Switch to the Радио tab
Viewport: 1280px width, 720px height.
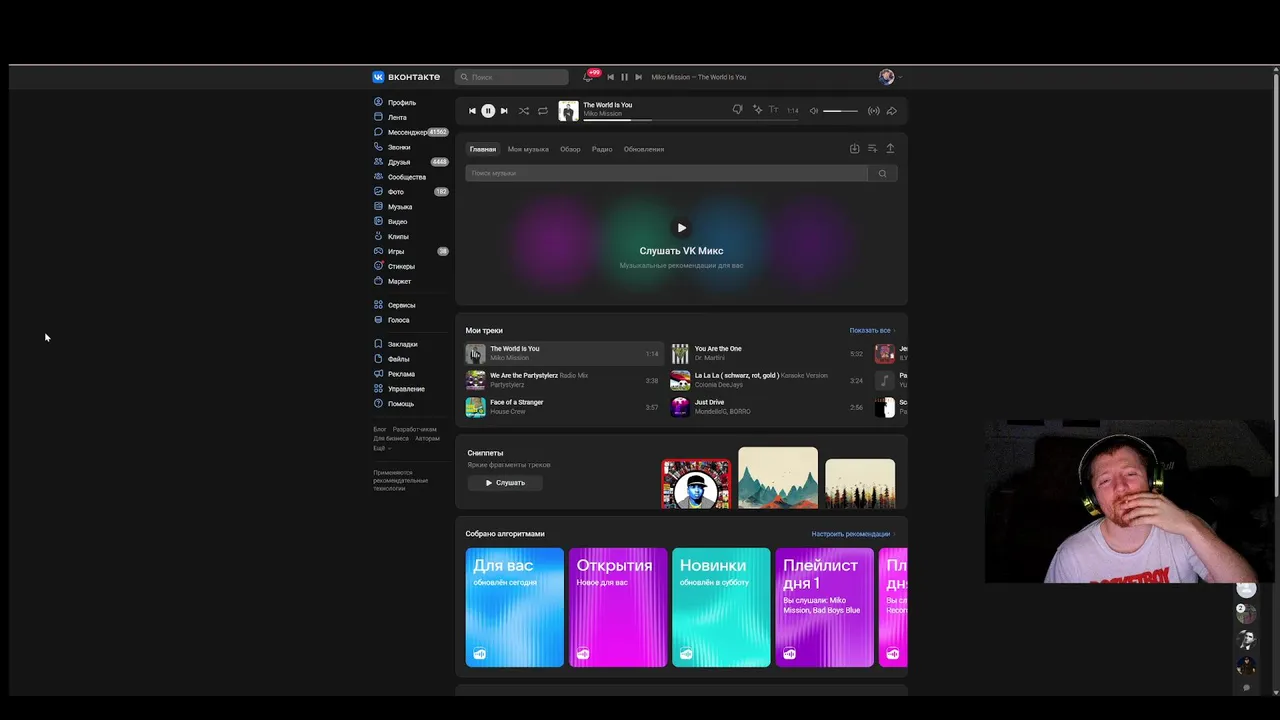pos(602,149)
